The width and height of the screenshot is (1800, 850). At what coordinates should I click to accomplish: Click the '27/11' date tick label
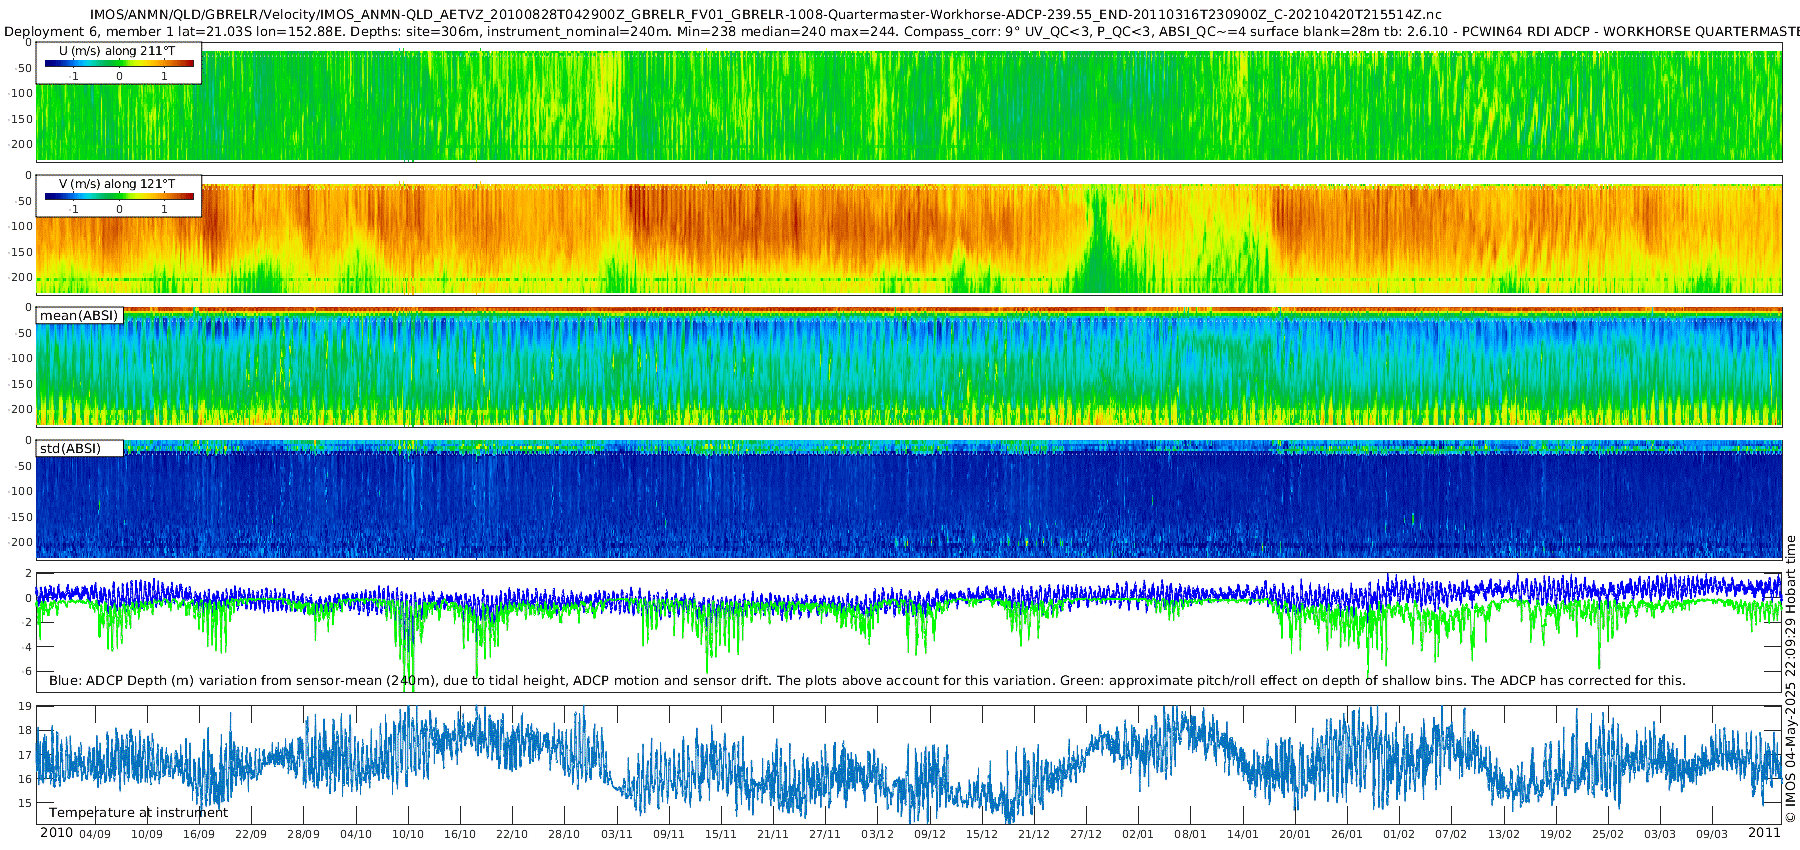(x=825, y=834)
